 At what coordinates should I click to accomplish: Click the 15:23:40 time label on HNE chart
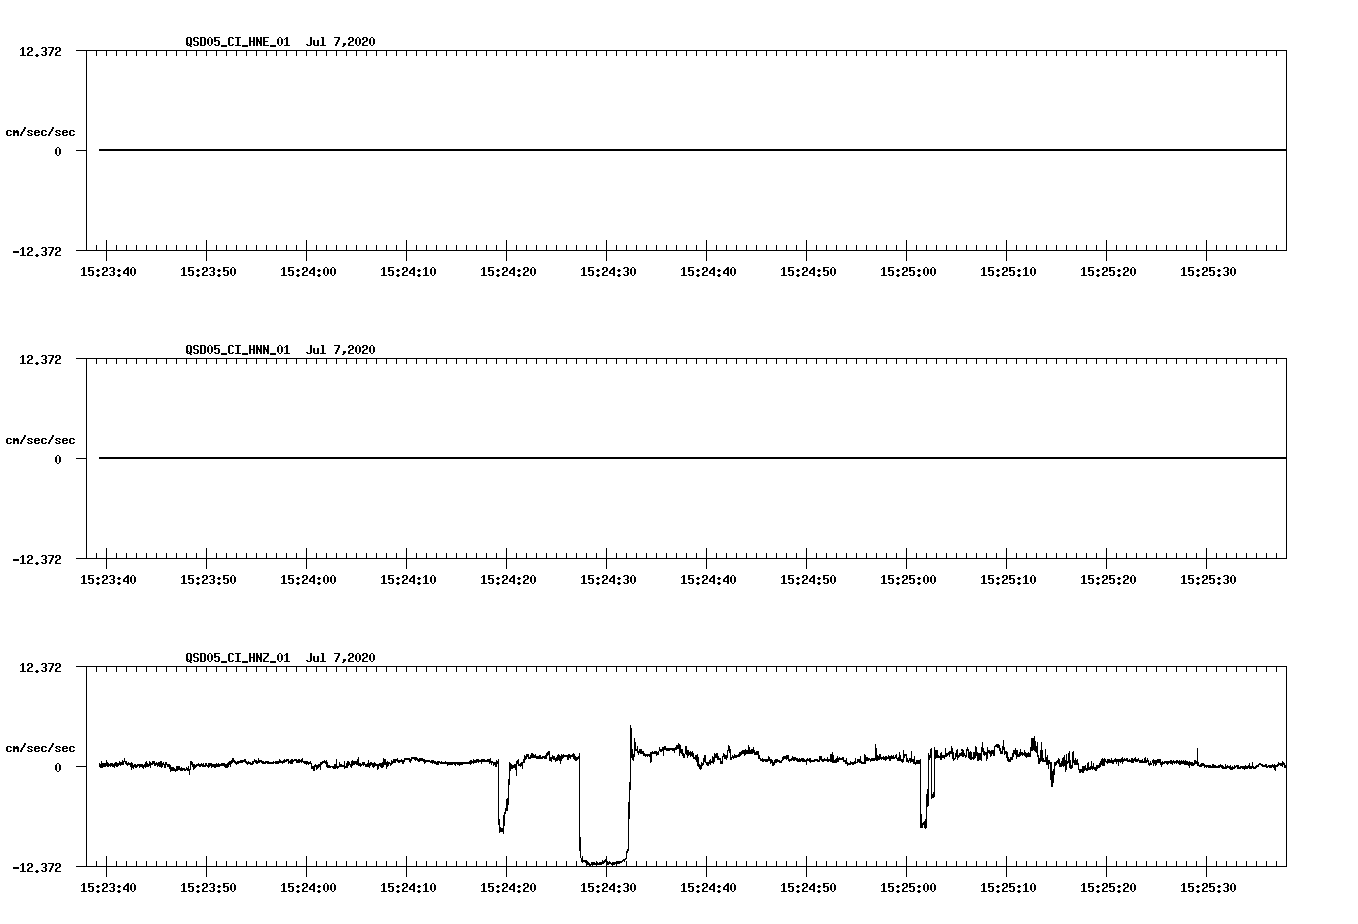[x=108, y=271]
